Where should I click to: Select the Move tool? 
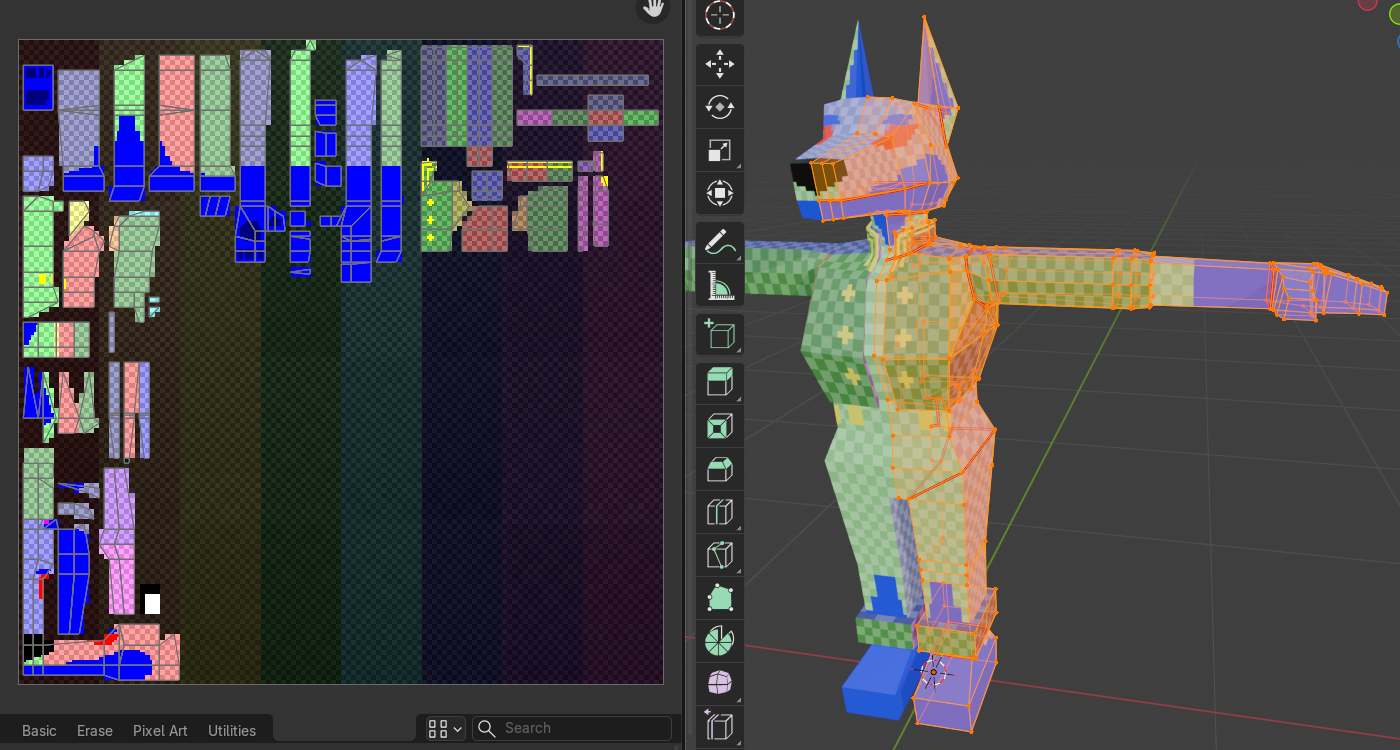[719, 65]
